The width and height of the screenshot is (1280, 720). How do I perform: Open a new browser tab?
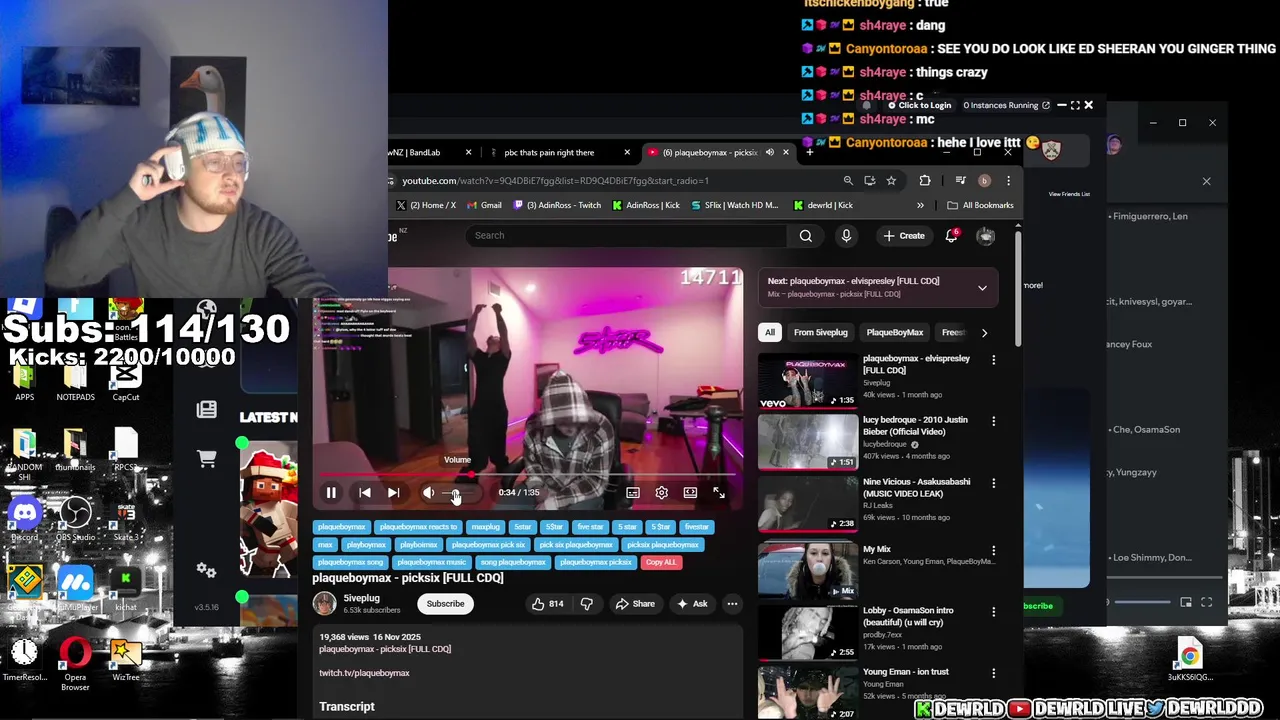click(x=809, y=153)
